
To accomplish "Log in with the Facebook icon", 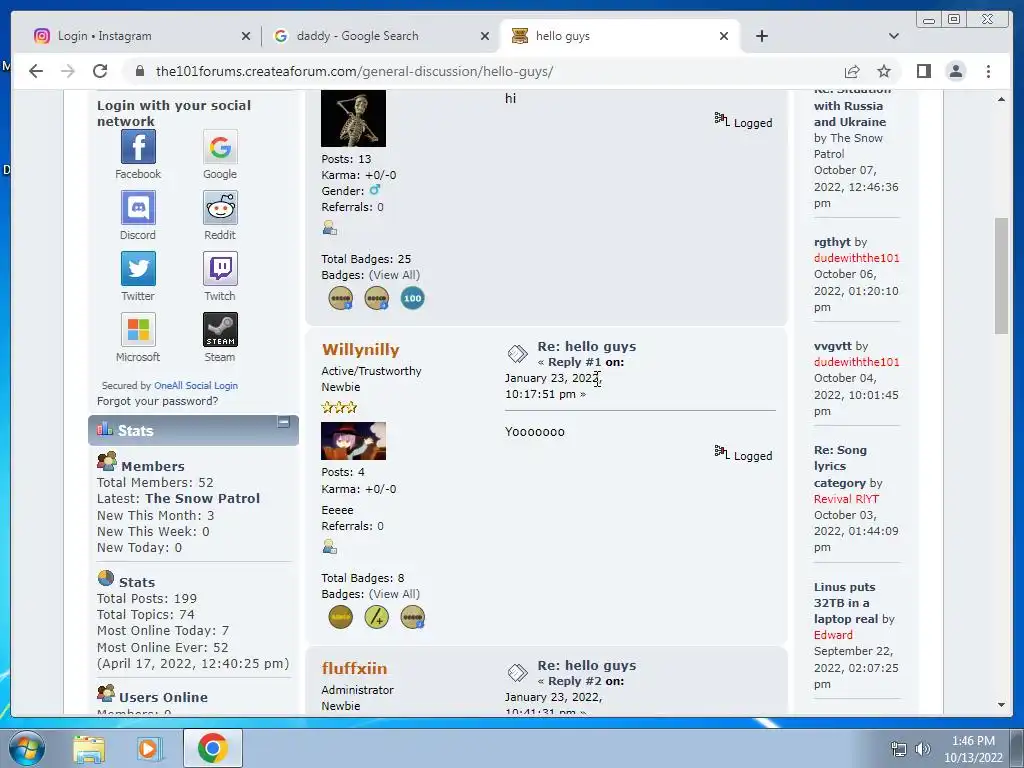I will tap(138, 146).
